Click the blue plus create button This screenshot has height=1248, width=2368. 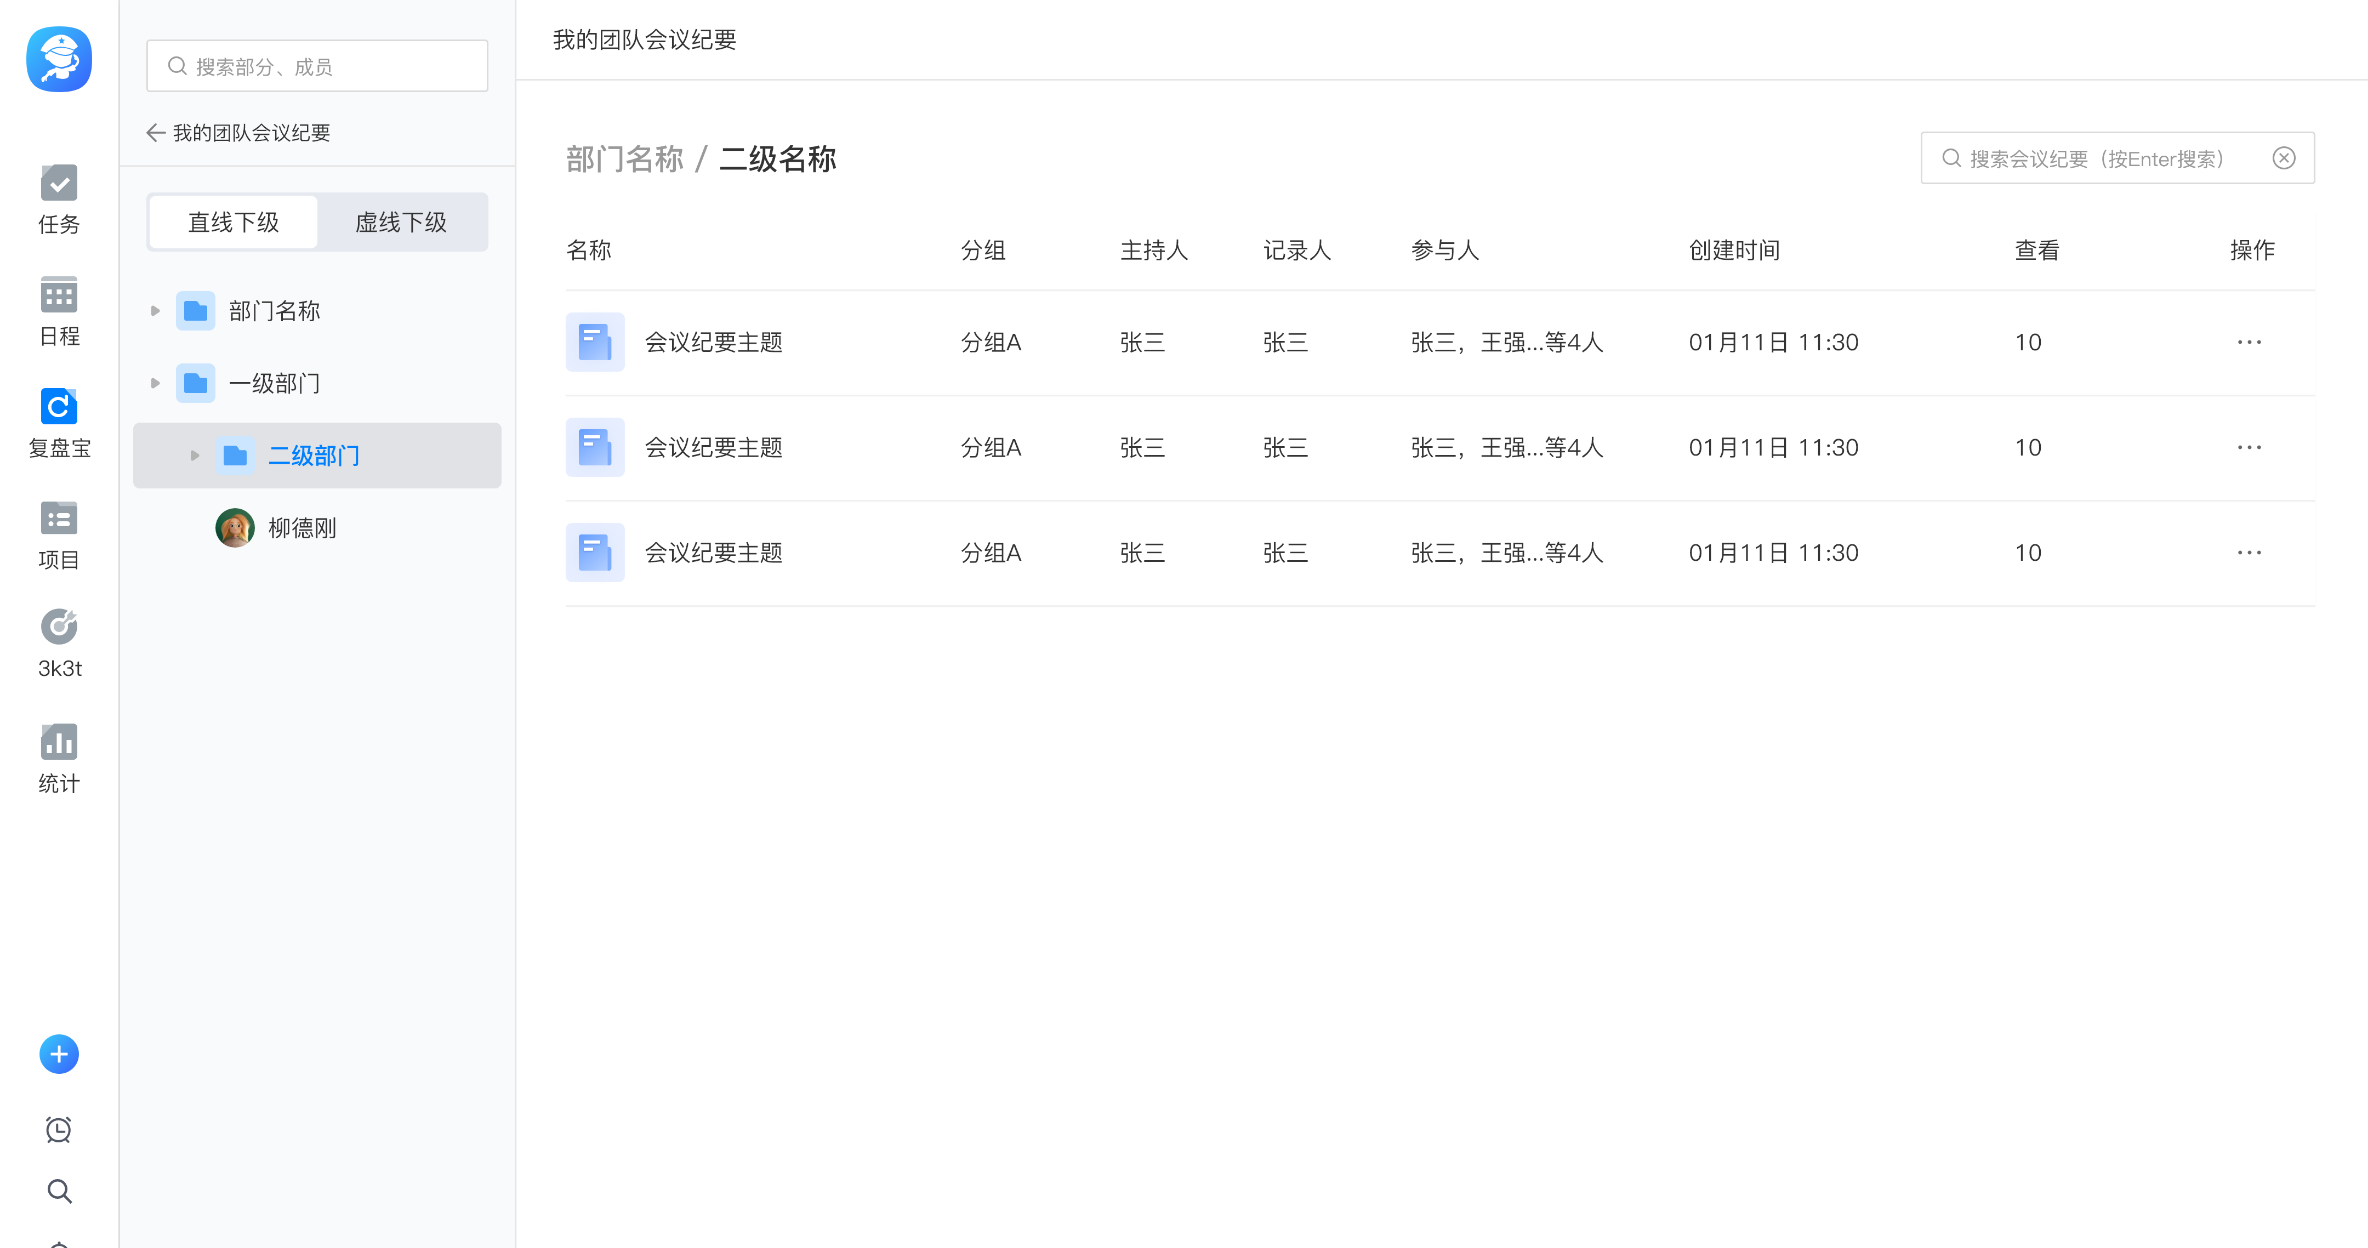click(x=59, y=1054)
